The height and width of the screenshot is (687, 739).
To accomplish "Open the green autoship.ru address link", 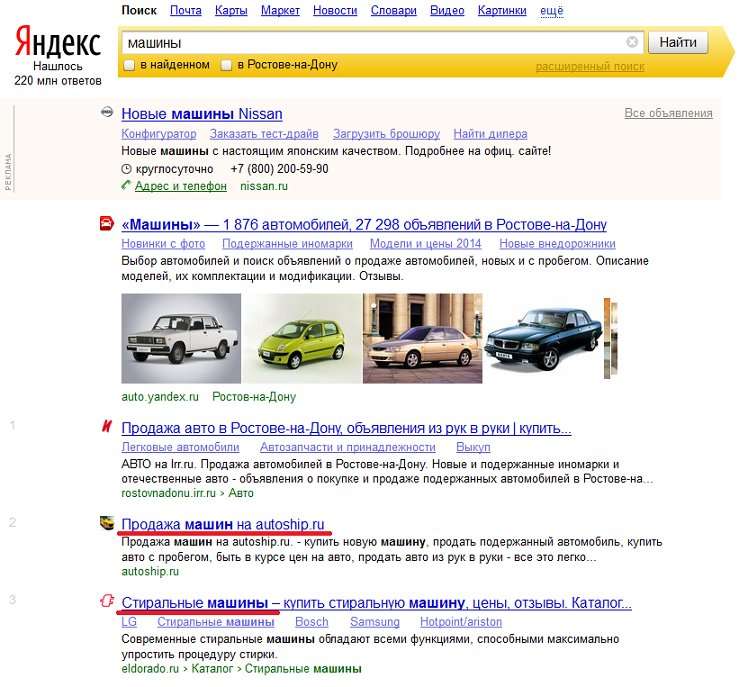I will 150,572.
